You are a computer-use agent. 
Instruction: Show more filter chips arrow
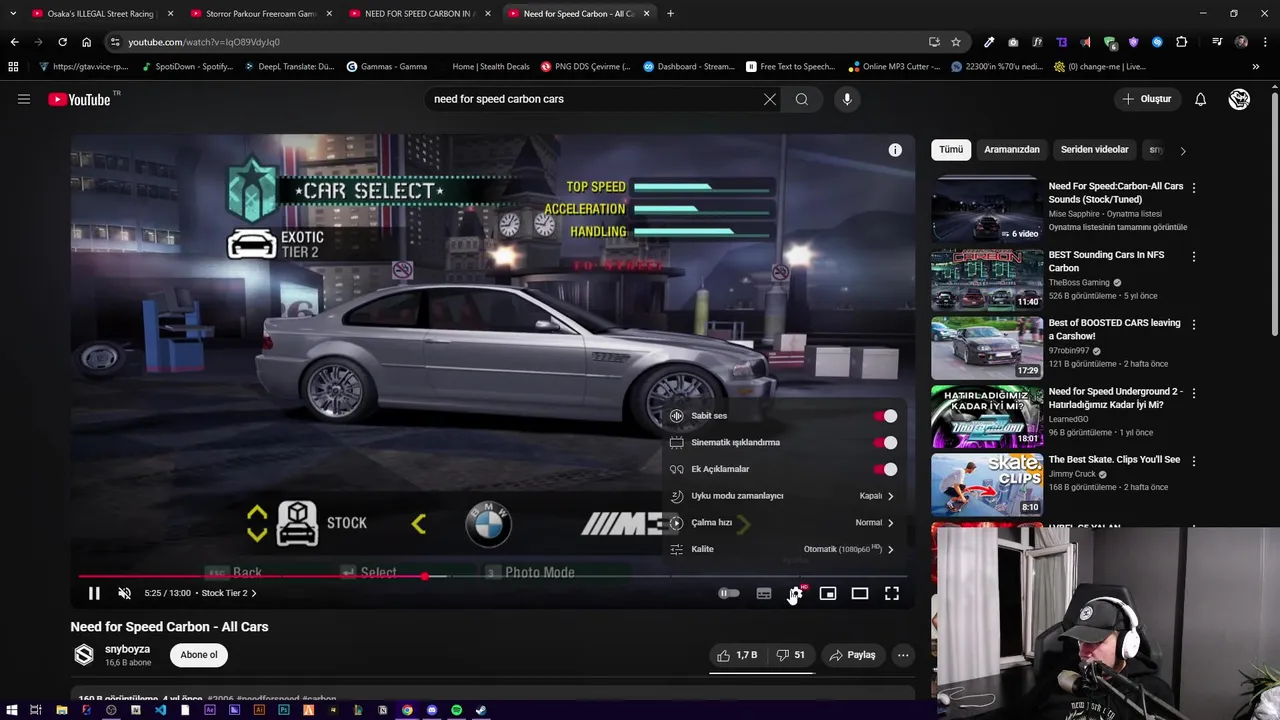pyautogui.click(x=1183, y=151)
